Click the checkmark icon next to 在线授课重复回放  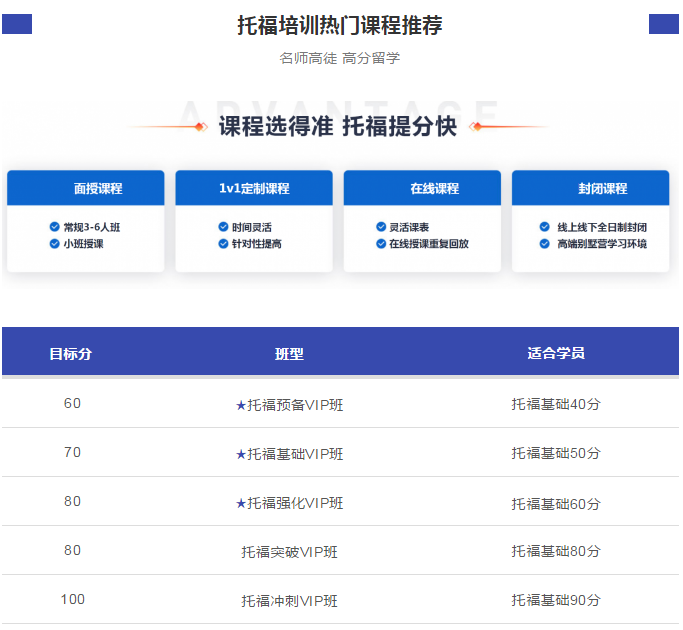click(x=380, y=243)
